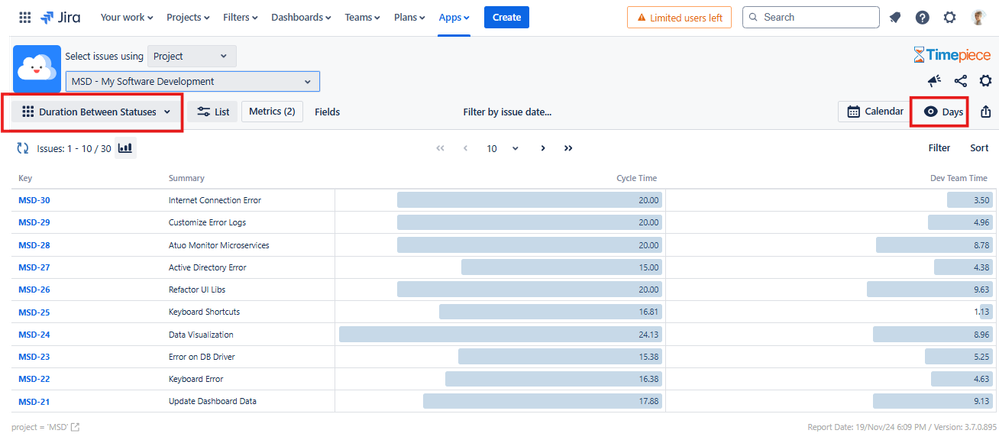The image size is (999, 437).
Task: Open issue MSD-30 link
Action: click(x=34, y=200)
